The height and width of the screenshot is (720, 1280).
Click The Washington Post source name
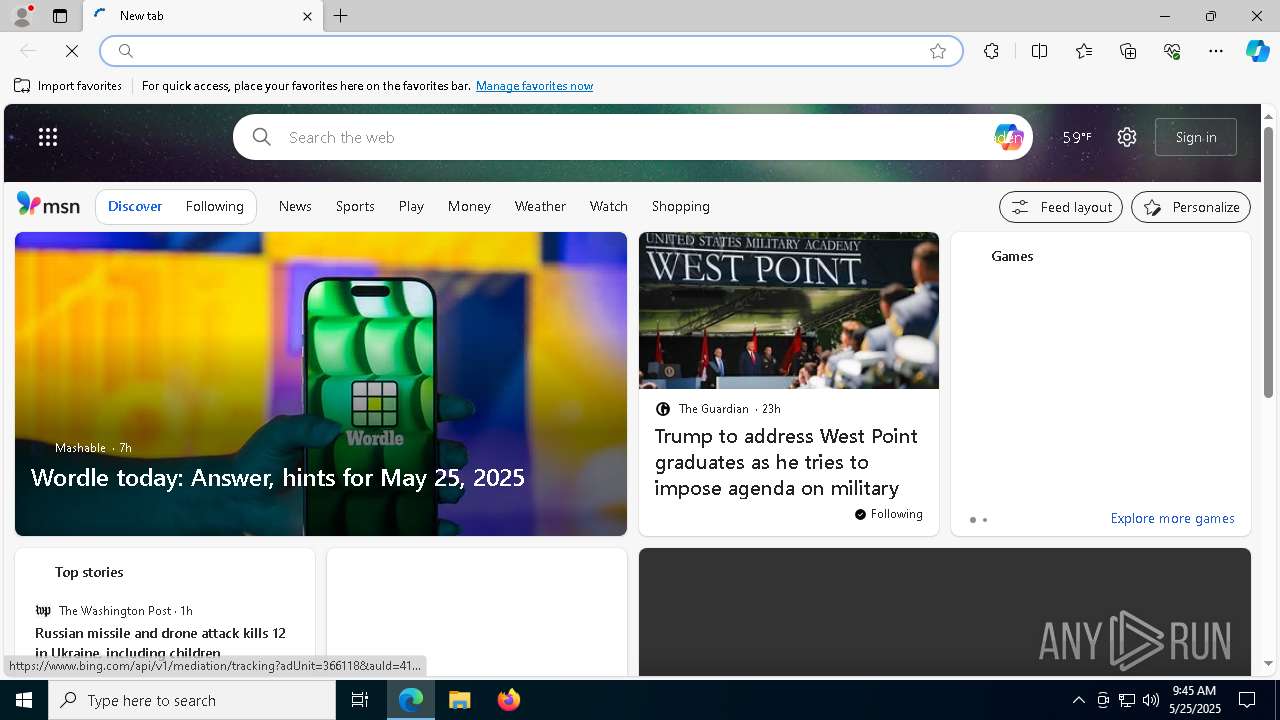pos(115,611)
